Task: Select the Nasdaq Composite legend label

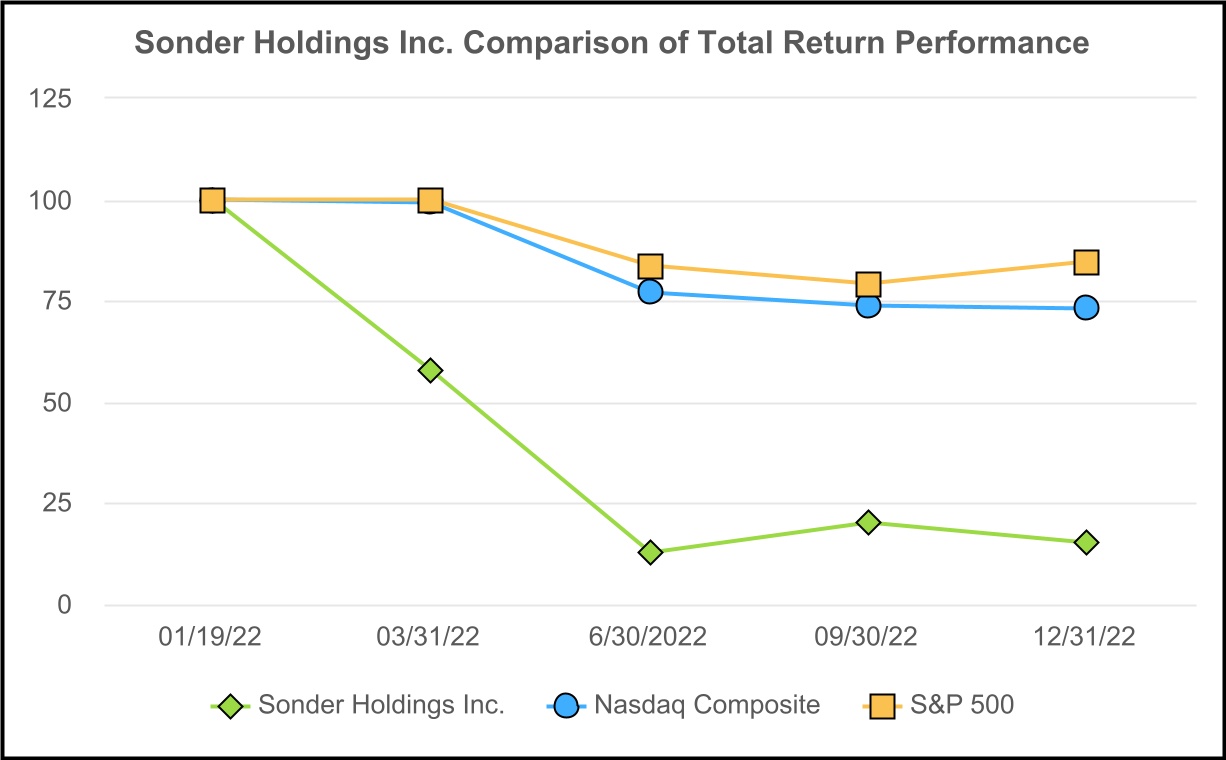Action: 707,705
